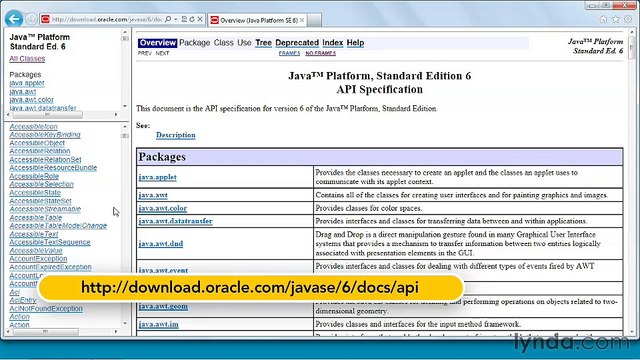
Task: Close the Overview (Java Platform SE 6) tab
Action: (302, 20)
